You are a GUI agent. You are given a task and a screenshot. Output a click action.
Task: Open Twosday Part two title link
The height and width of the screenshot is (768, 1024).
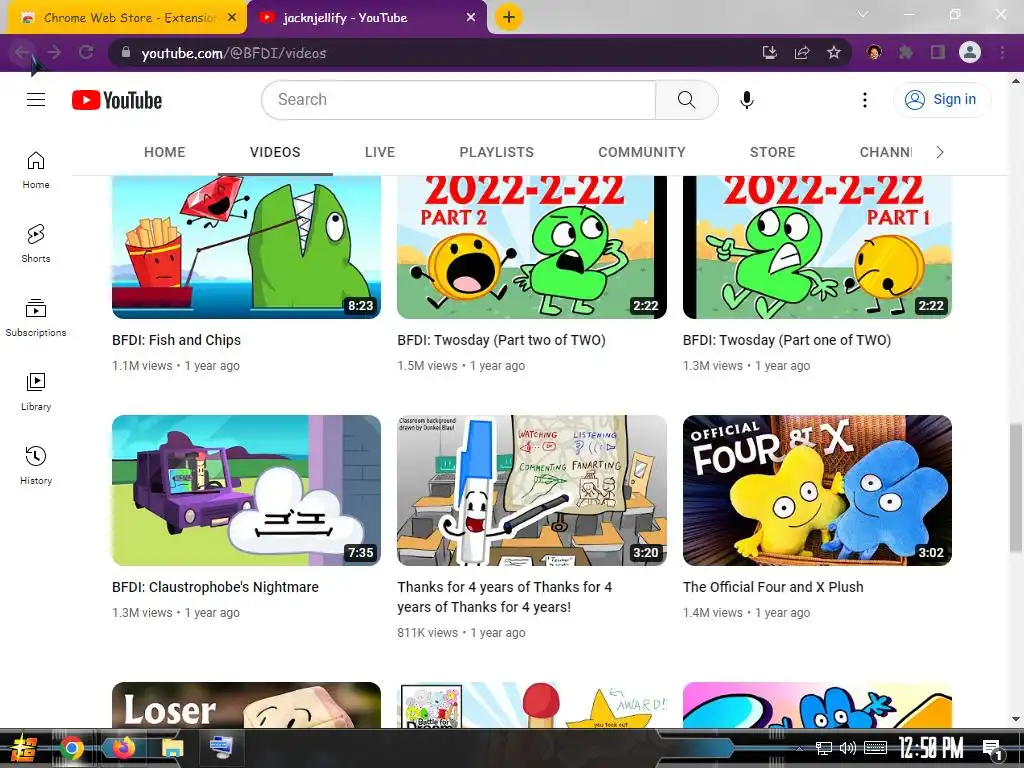(502, 340)
